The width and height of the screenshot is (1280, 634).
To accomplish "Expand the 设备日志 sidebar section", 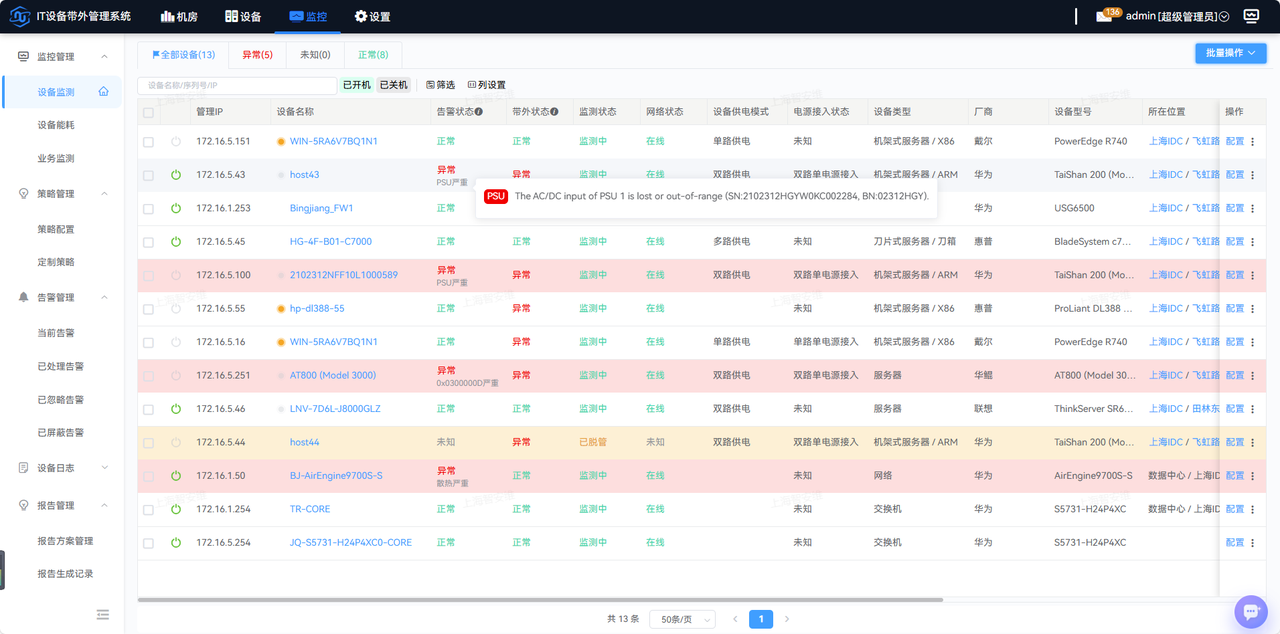I will [x=62, y=468].
